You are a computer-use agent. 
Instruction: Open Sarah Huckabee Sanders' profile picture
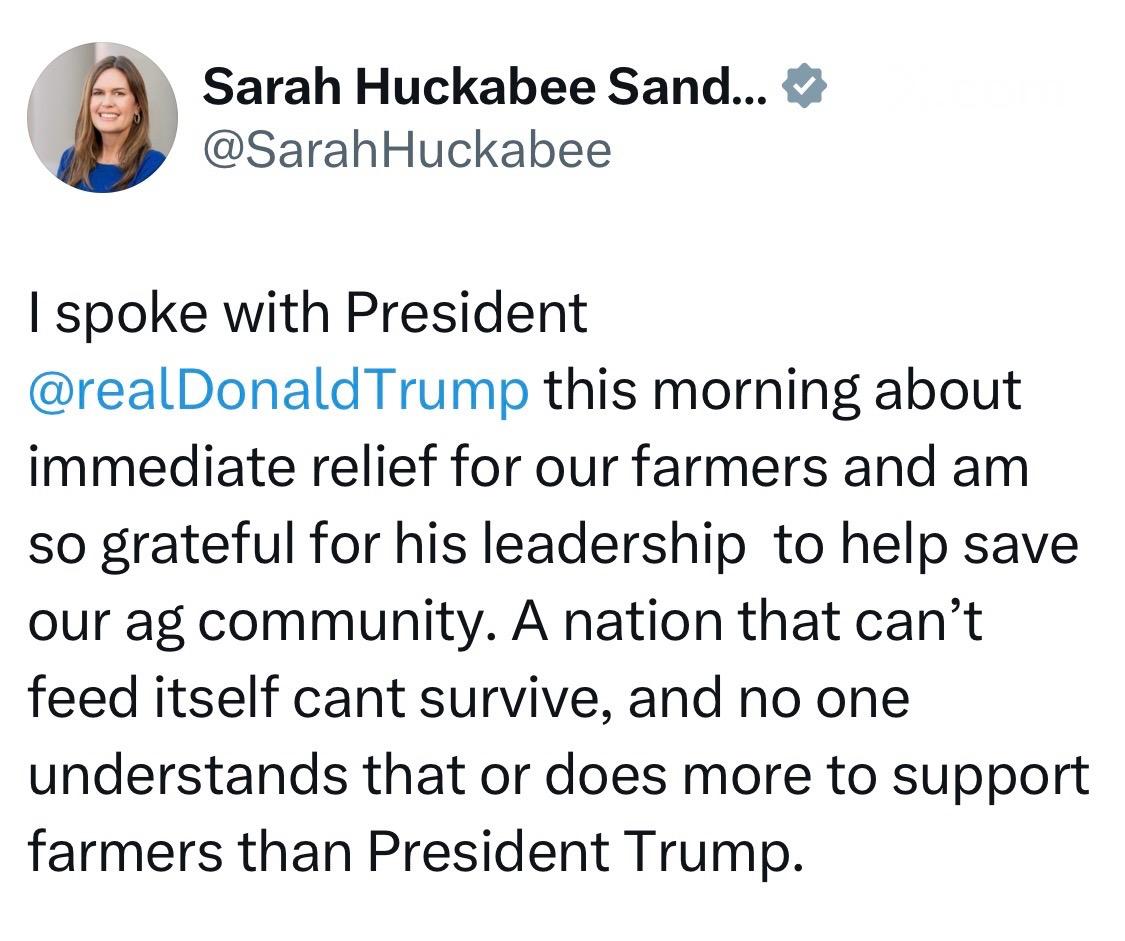(x=103, y=117)
